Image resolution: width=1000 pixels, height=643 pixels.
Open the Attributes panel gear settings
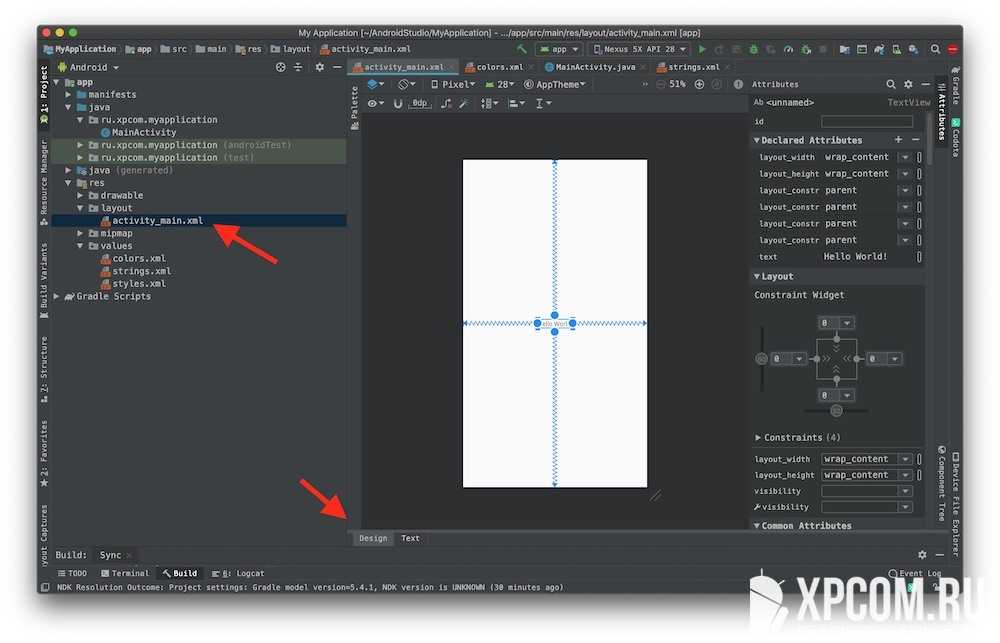pyautogui.click(x=908, y=85)
